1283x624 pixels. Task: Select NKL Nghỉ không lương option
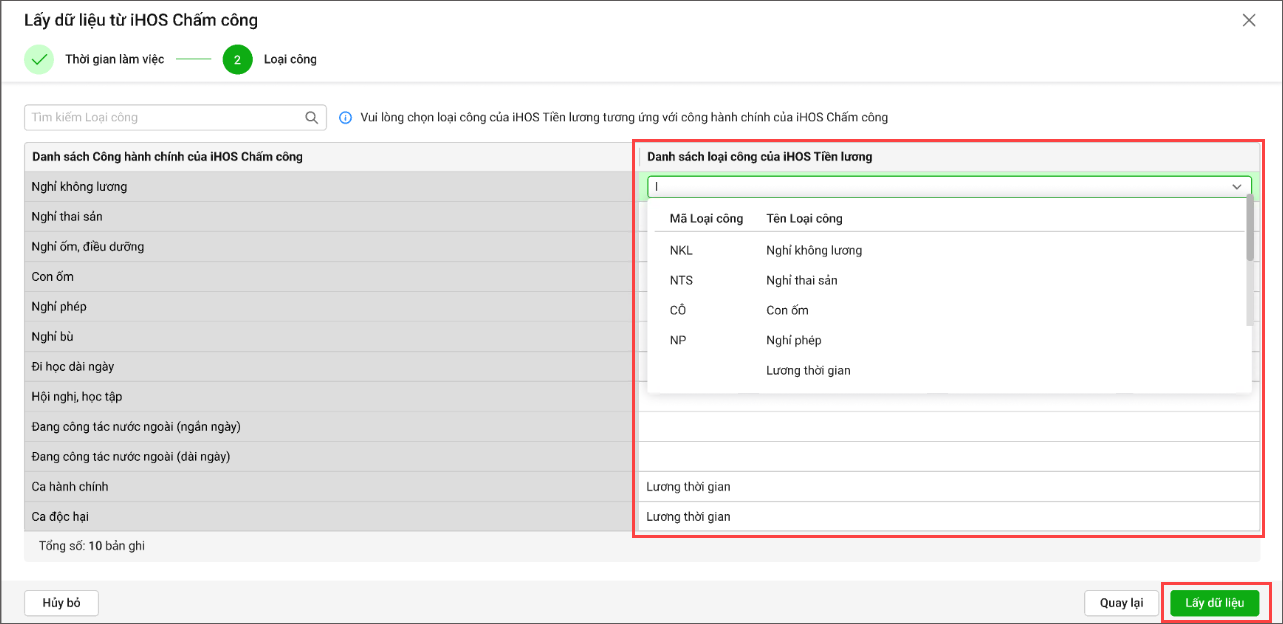[946, 250]
